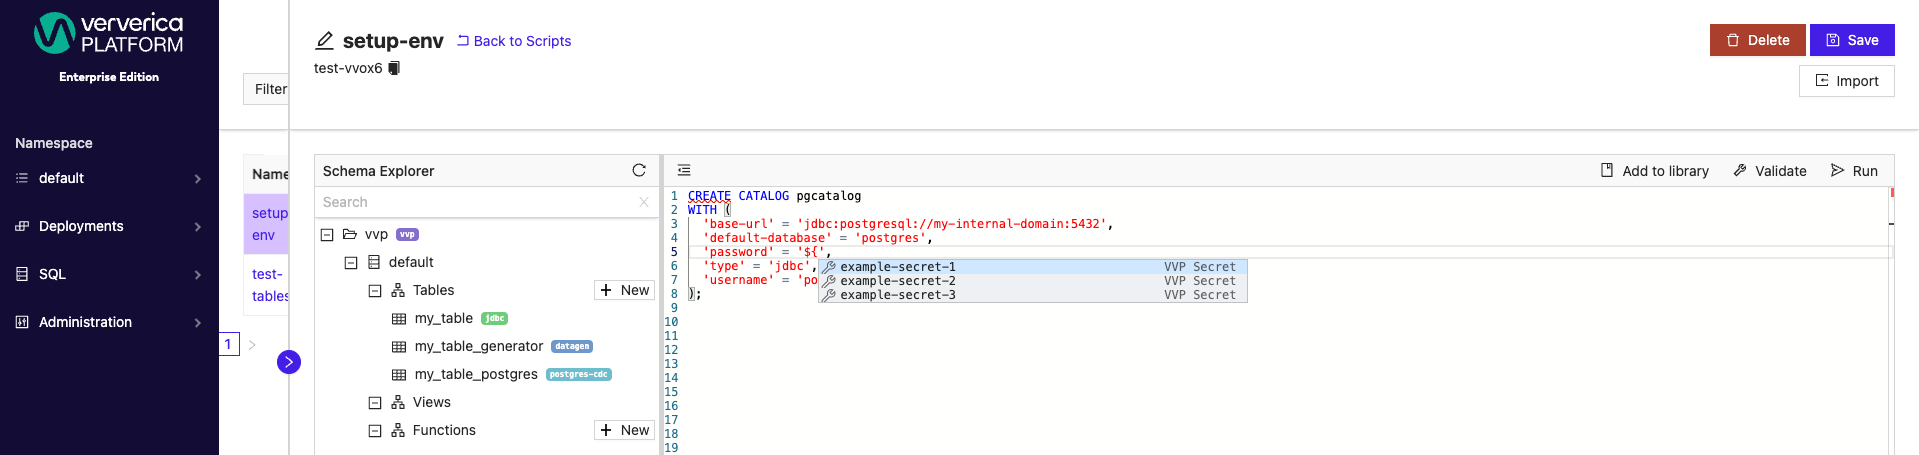This screenshot has height=455, width=1919.
Task: Select example-secret-3 from autocomplete
Action: coord(1033,295)
